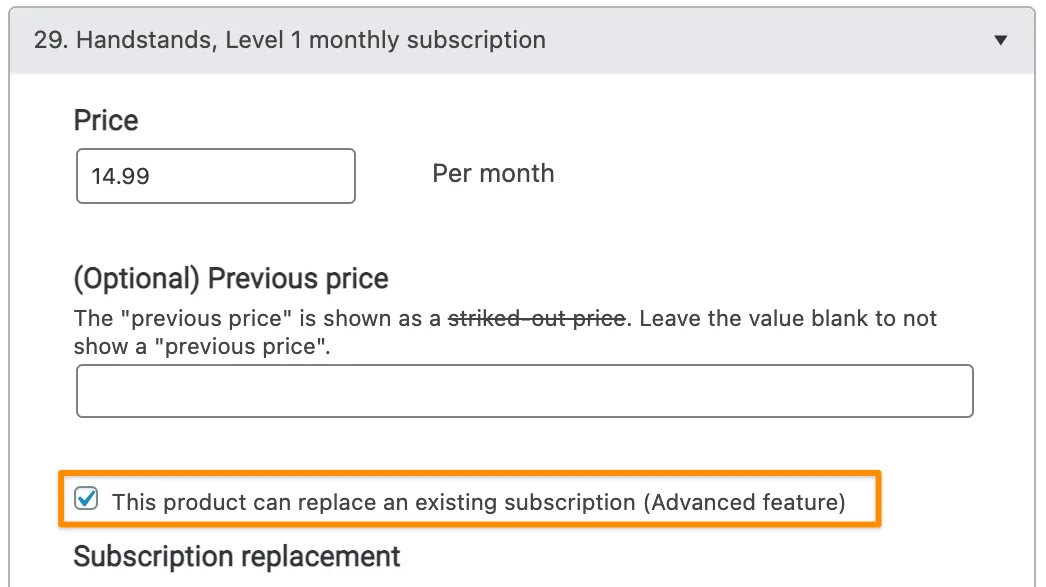Click the '(Optional) Previous price' heading

click(231, 278)
